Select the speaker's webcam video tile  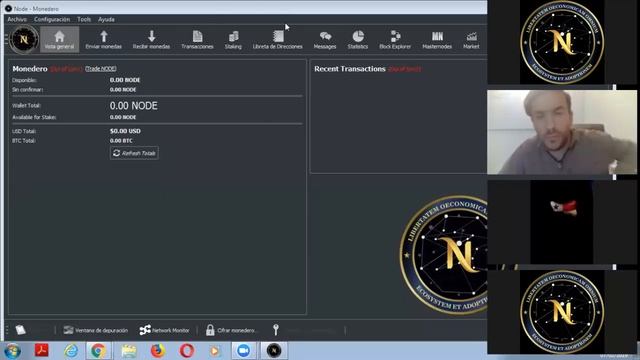(x=562, y=132)
